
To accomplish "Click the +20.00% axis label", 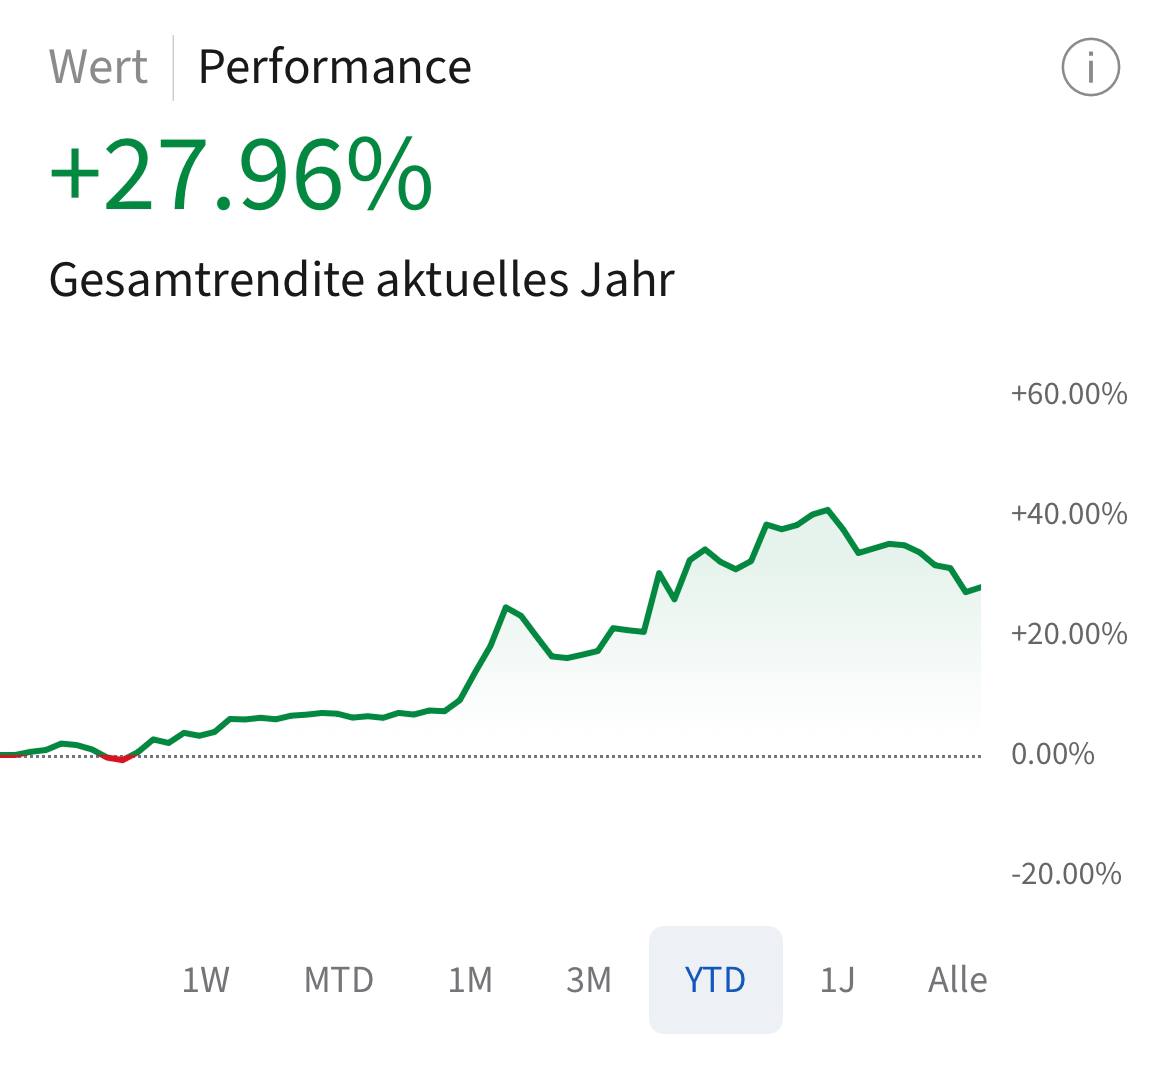I will [1068, 633].
